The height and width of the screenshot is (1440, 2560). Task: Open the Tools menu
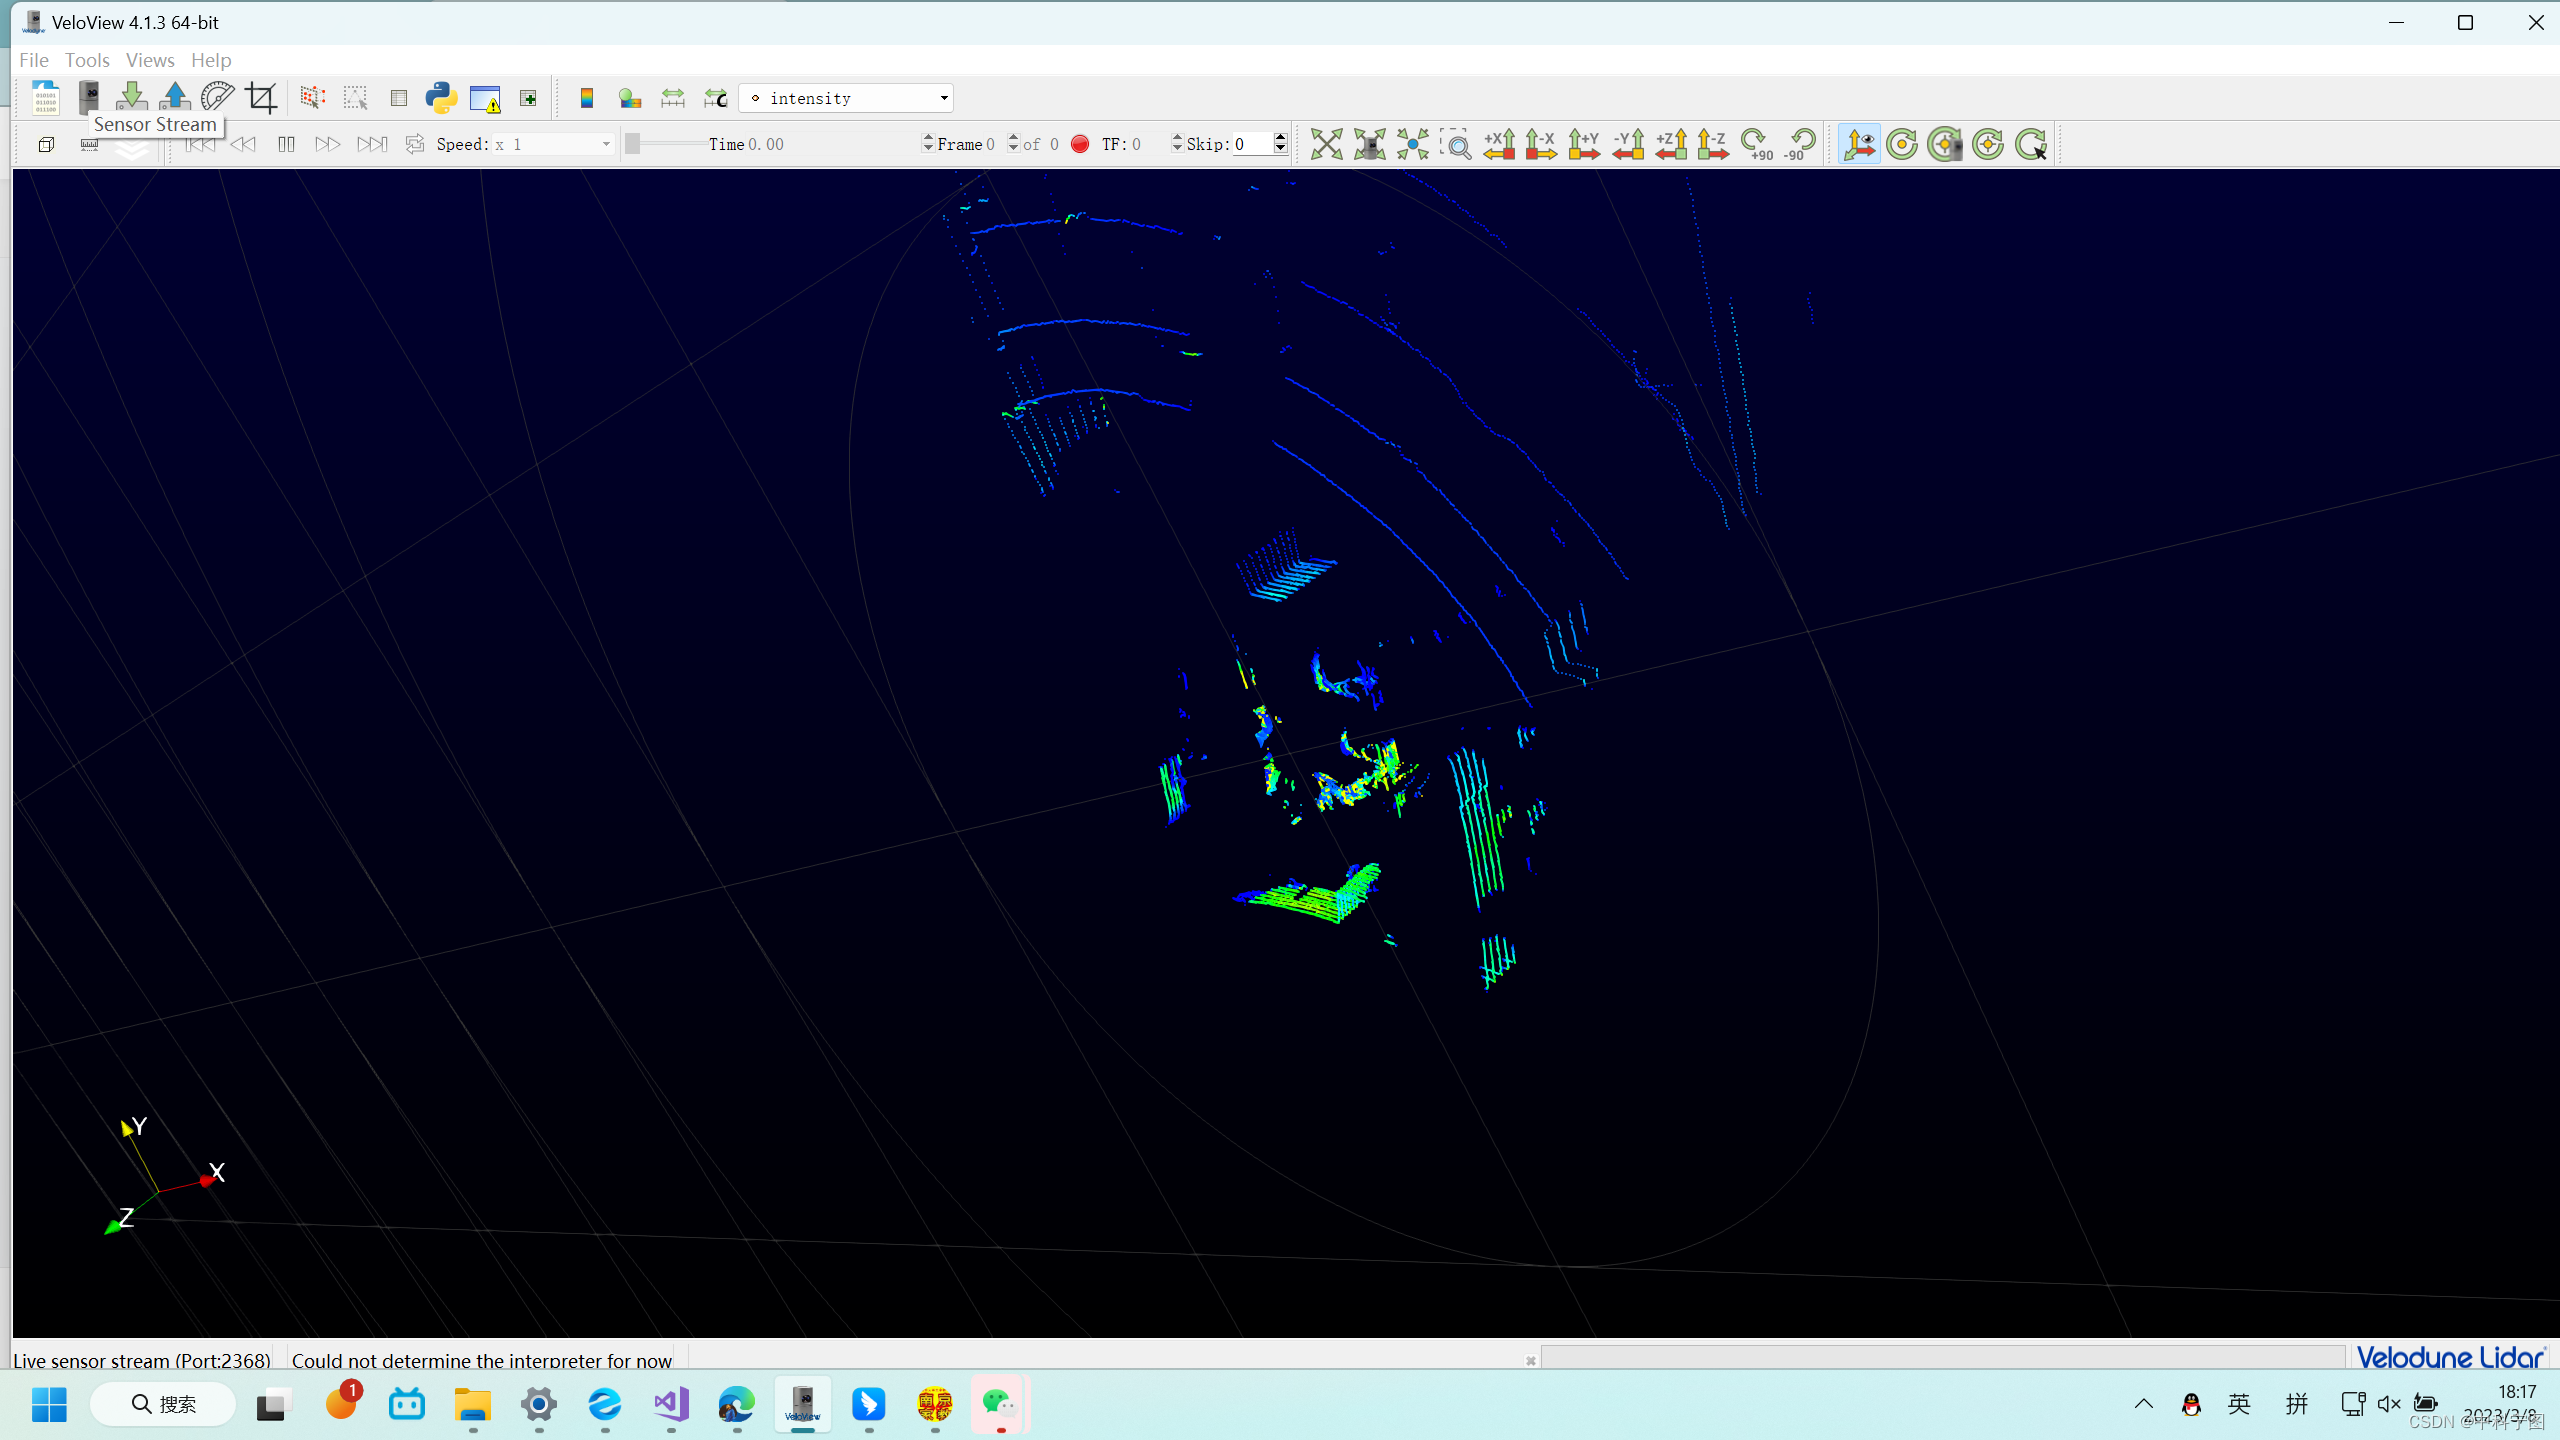pos(87,60)
